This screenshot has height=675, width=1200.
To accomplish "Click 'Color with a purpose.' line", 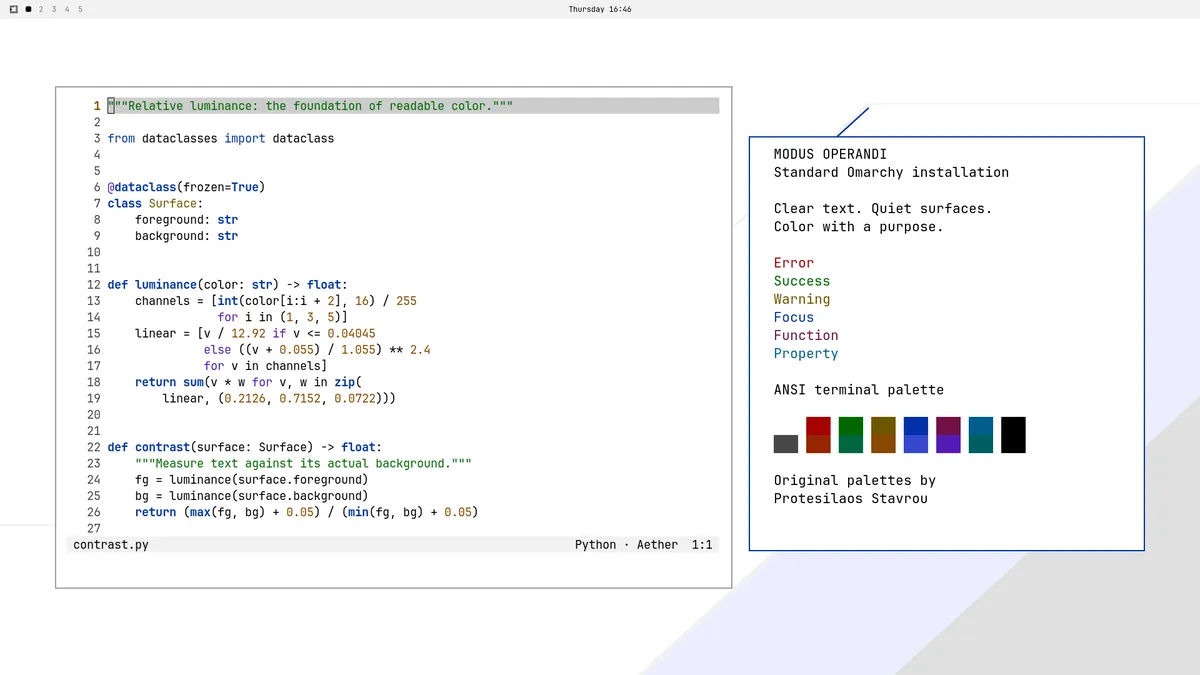I will click(x=859, y=227).
